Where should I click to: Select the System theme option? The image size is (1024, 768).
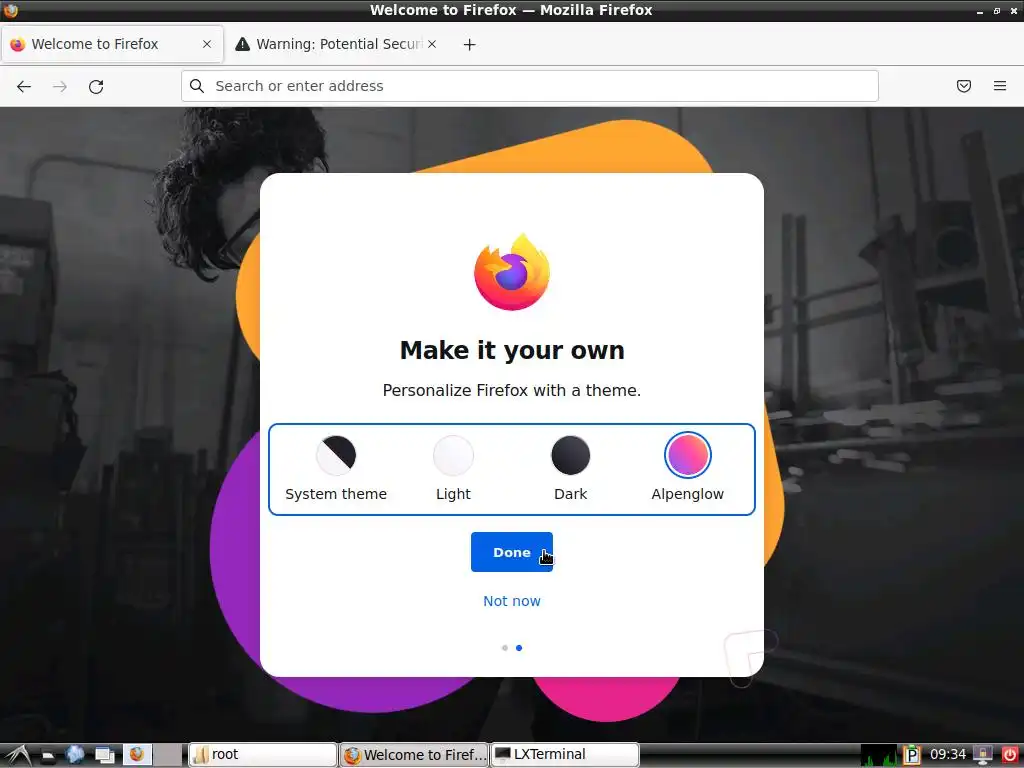pos(336,468)
